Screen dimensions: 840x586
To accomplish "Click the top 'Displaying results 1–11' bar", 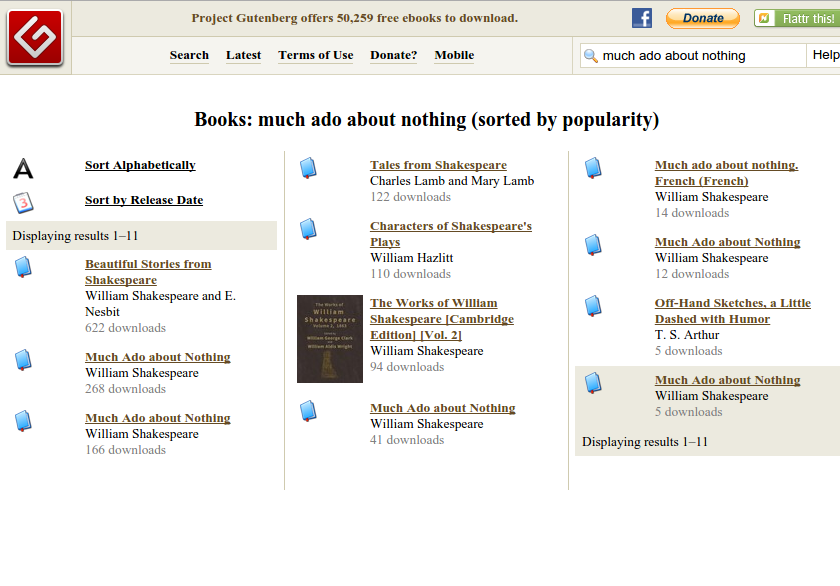I will click(141, 236).
